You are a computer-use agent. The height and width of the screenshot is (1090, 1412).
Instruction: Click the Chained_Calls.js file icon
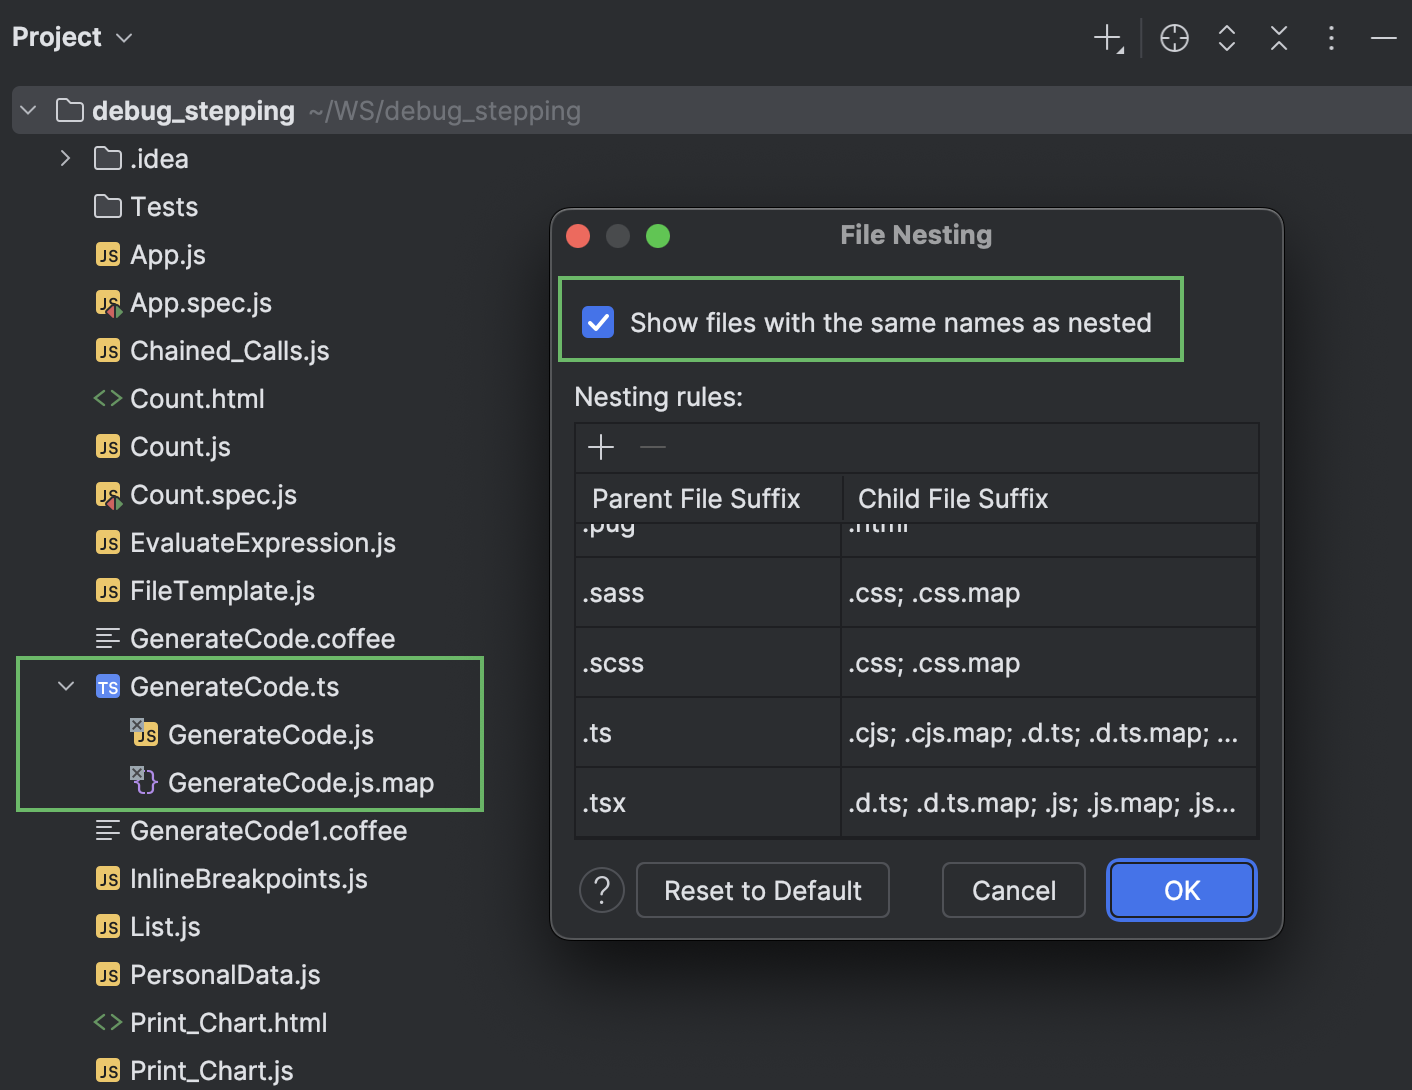pos(108,351)
